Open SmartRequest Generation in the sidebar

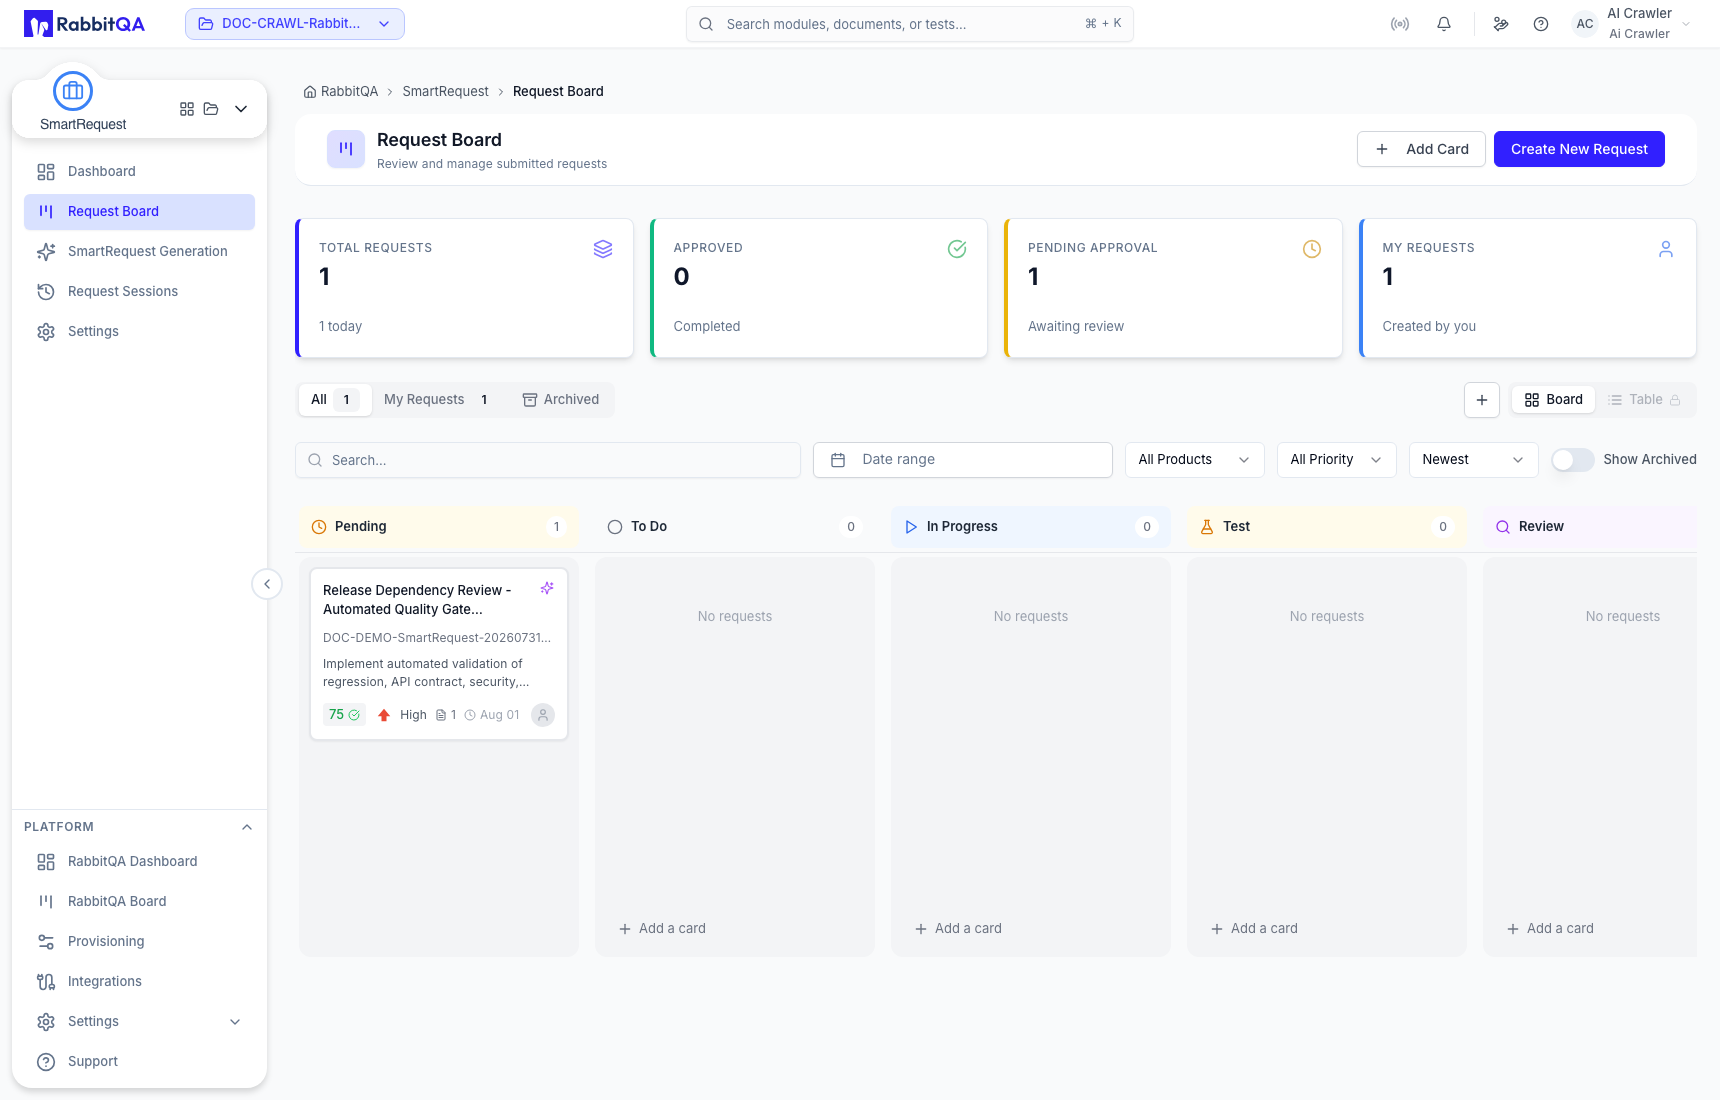click(x=139, y=252)
